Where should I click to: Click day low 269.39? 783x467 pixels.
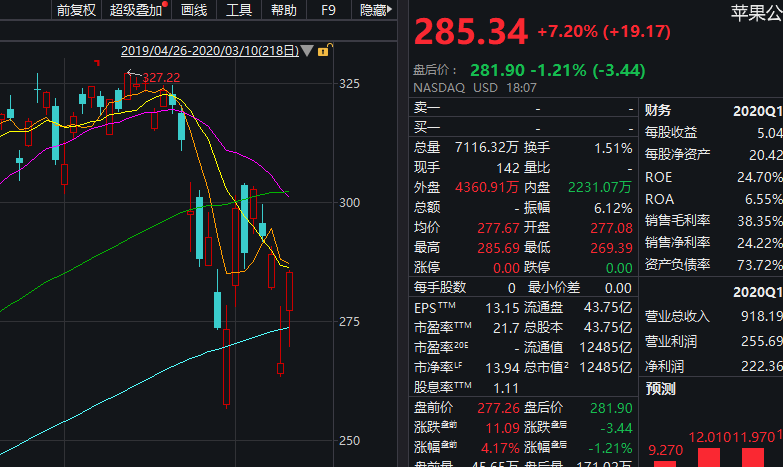point(611,248)
